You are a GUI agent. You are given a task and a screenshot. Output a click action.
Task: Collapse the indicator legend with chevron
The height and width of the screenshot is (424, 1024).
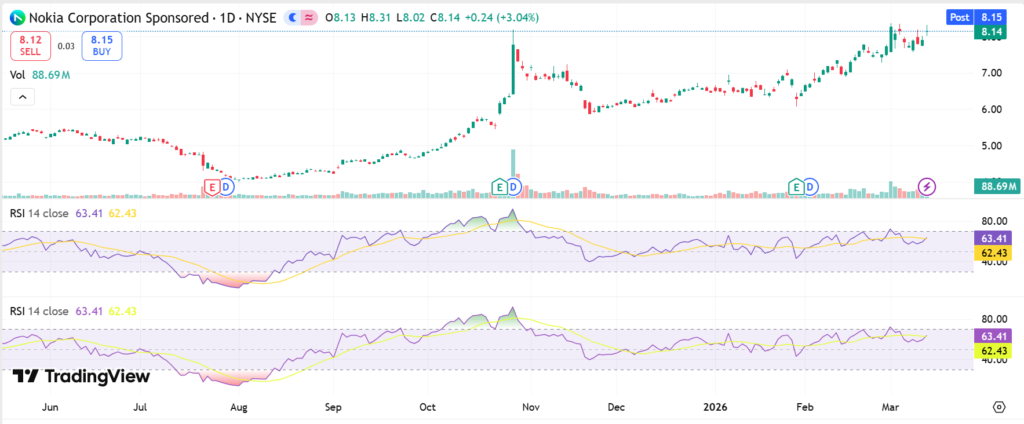[20, 97]
